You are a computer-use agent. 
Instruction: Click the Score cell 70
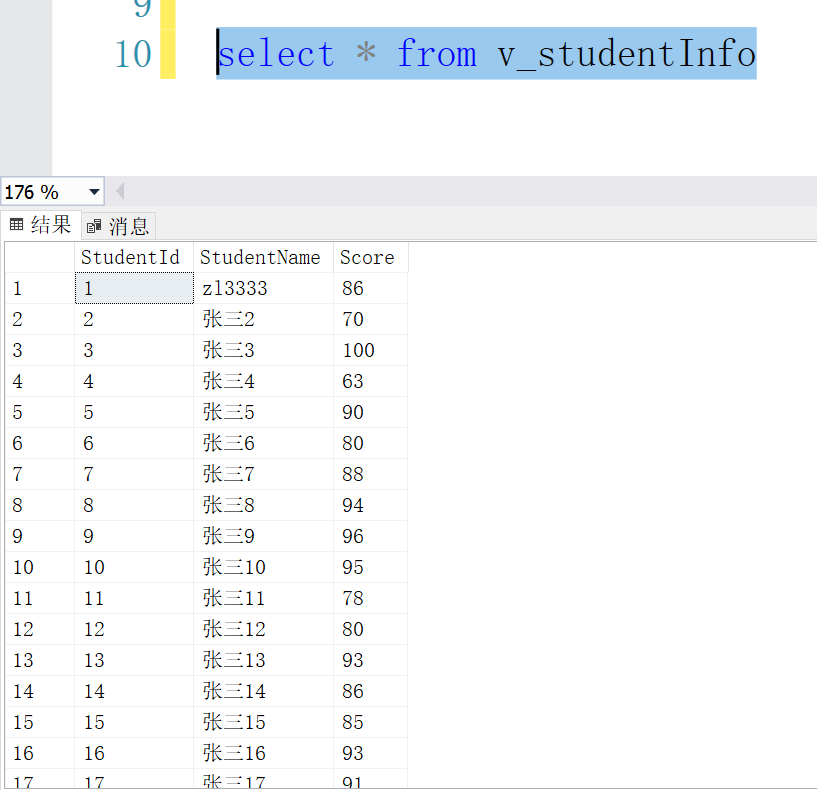370,319
